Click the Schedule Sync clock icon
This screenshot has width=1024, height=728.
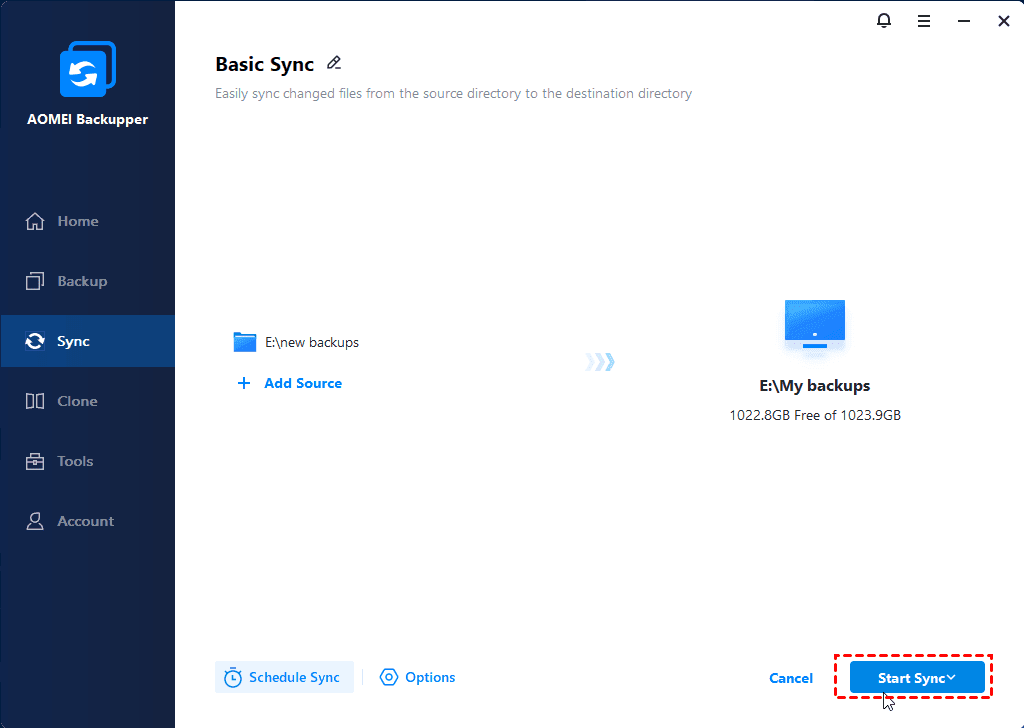coord(233,677)
